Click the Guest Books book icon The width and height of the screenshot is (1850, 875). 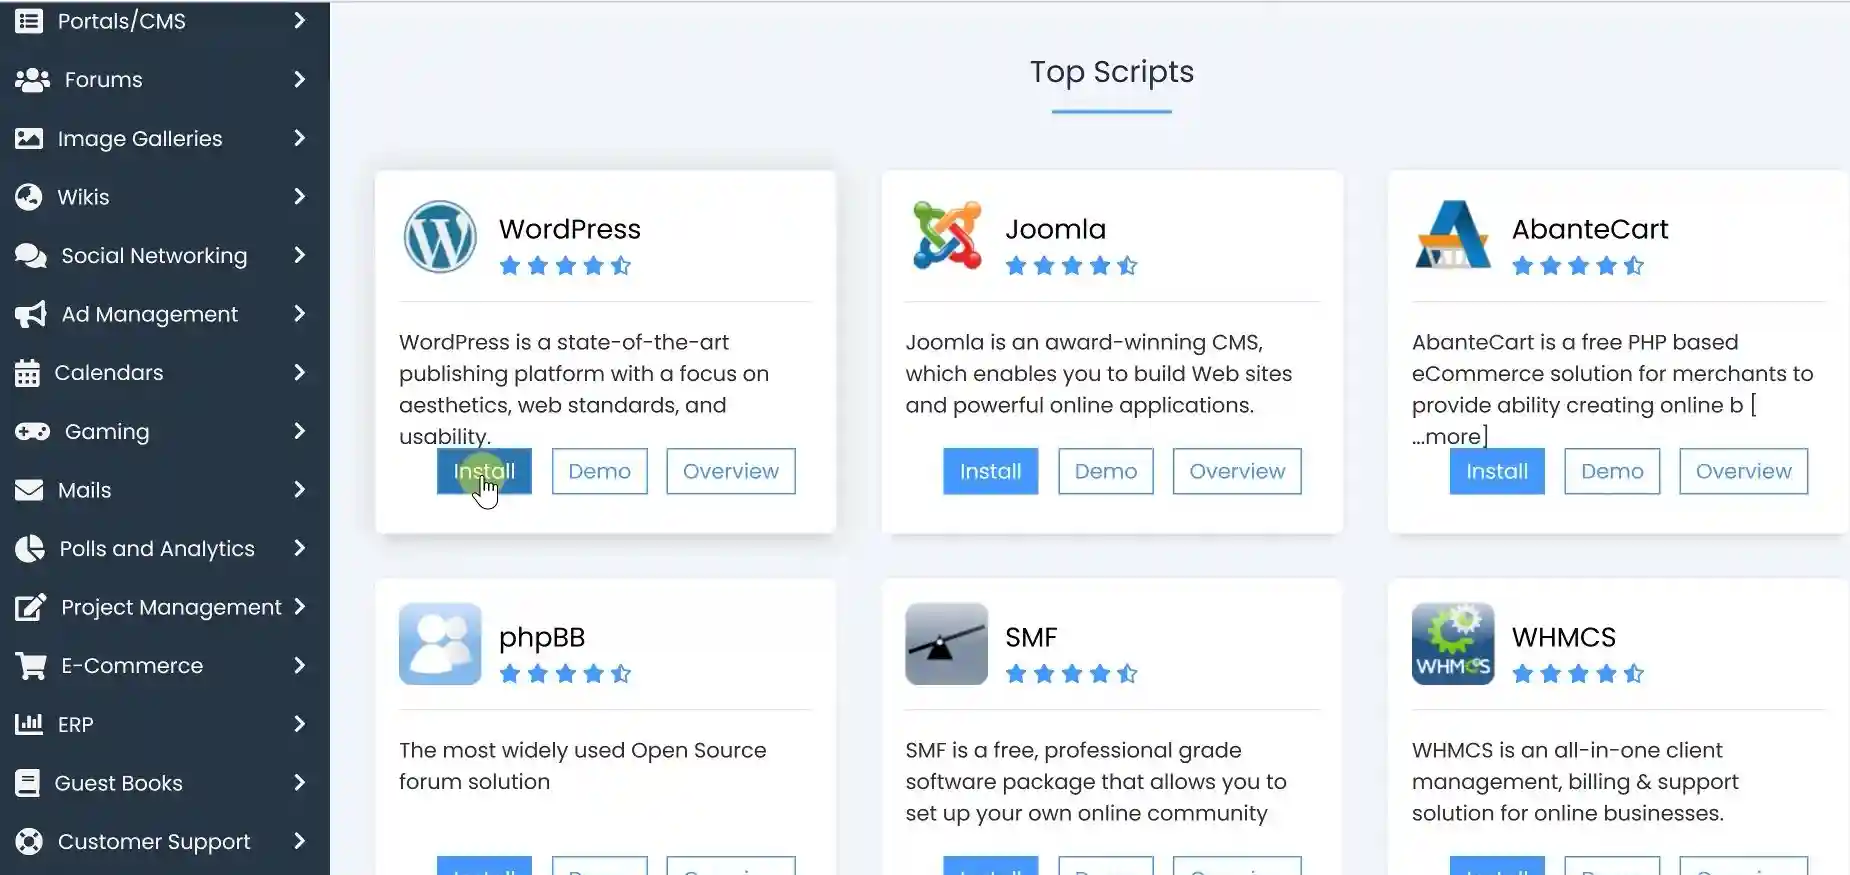(x=27, y=783)
